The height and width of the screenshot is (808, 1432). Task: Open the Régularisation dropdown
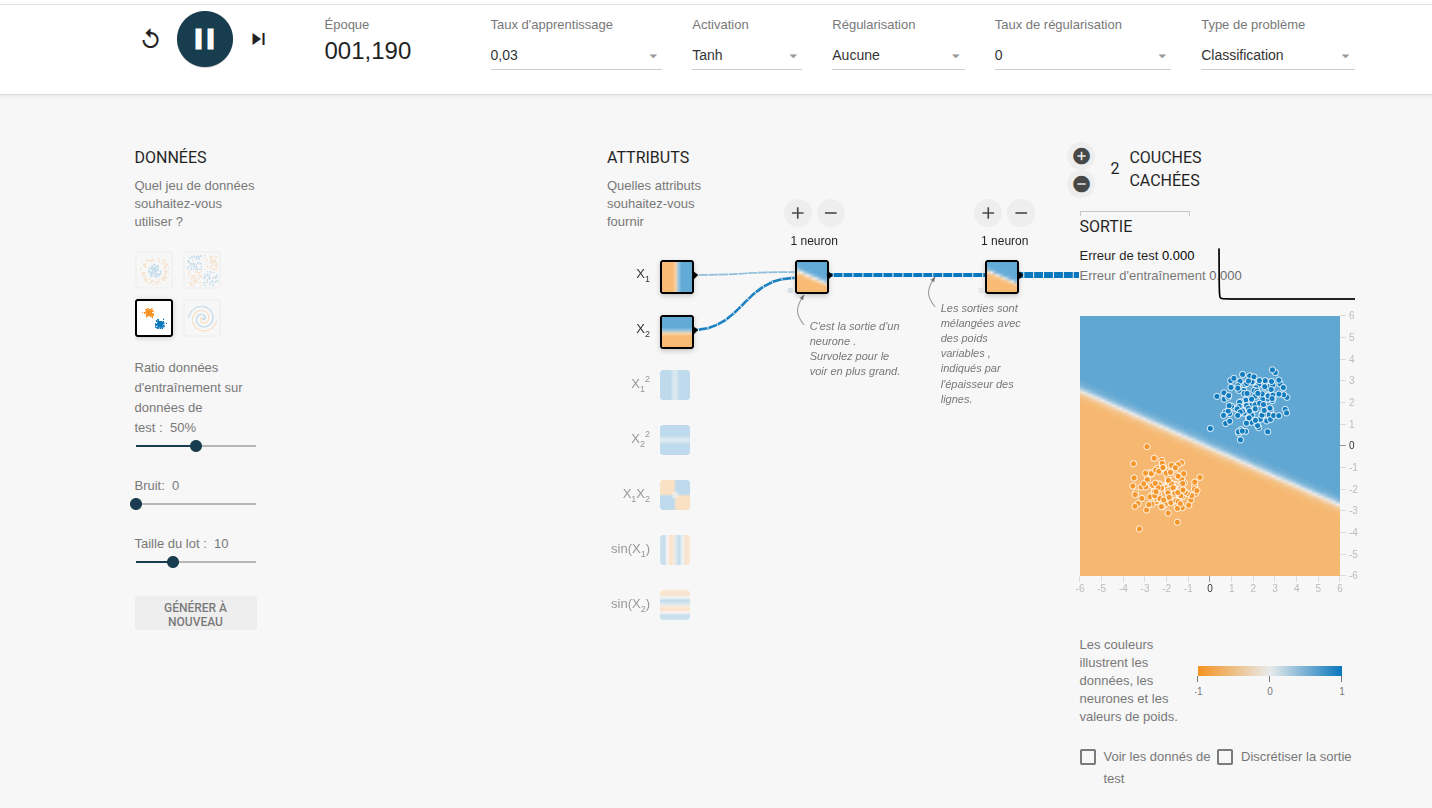pos(897,56)
